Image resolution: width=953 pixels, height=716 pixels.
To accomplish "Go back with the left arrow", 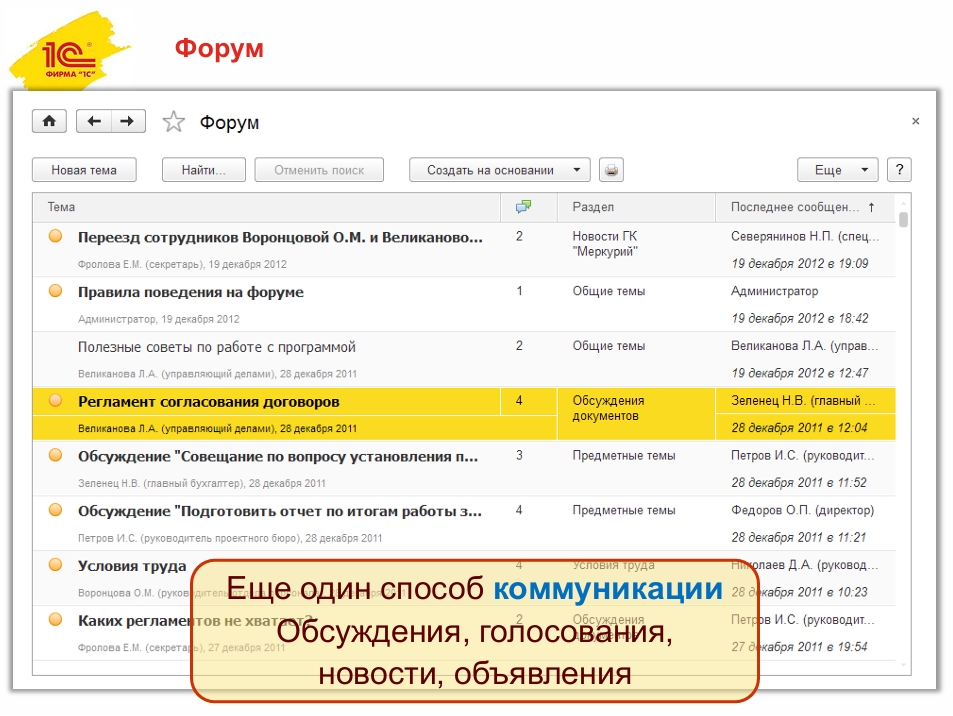I will click(x=94, y=121).
